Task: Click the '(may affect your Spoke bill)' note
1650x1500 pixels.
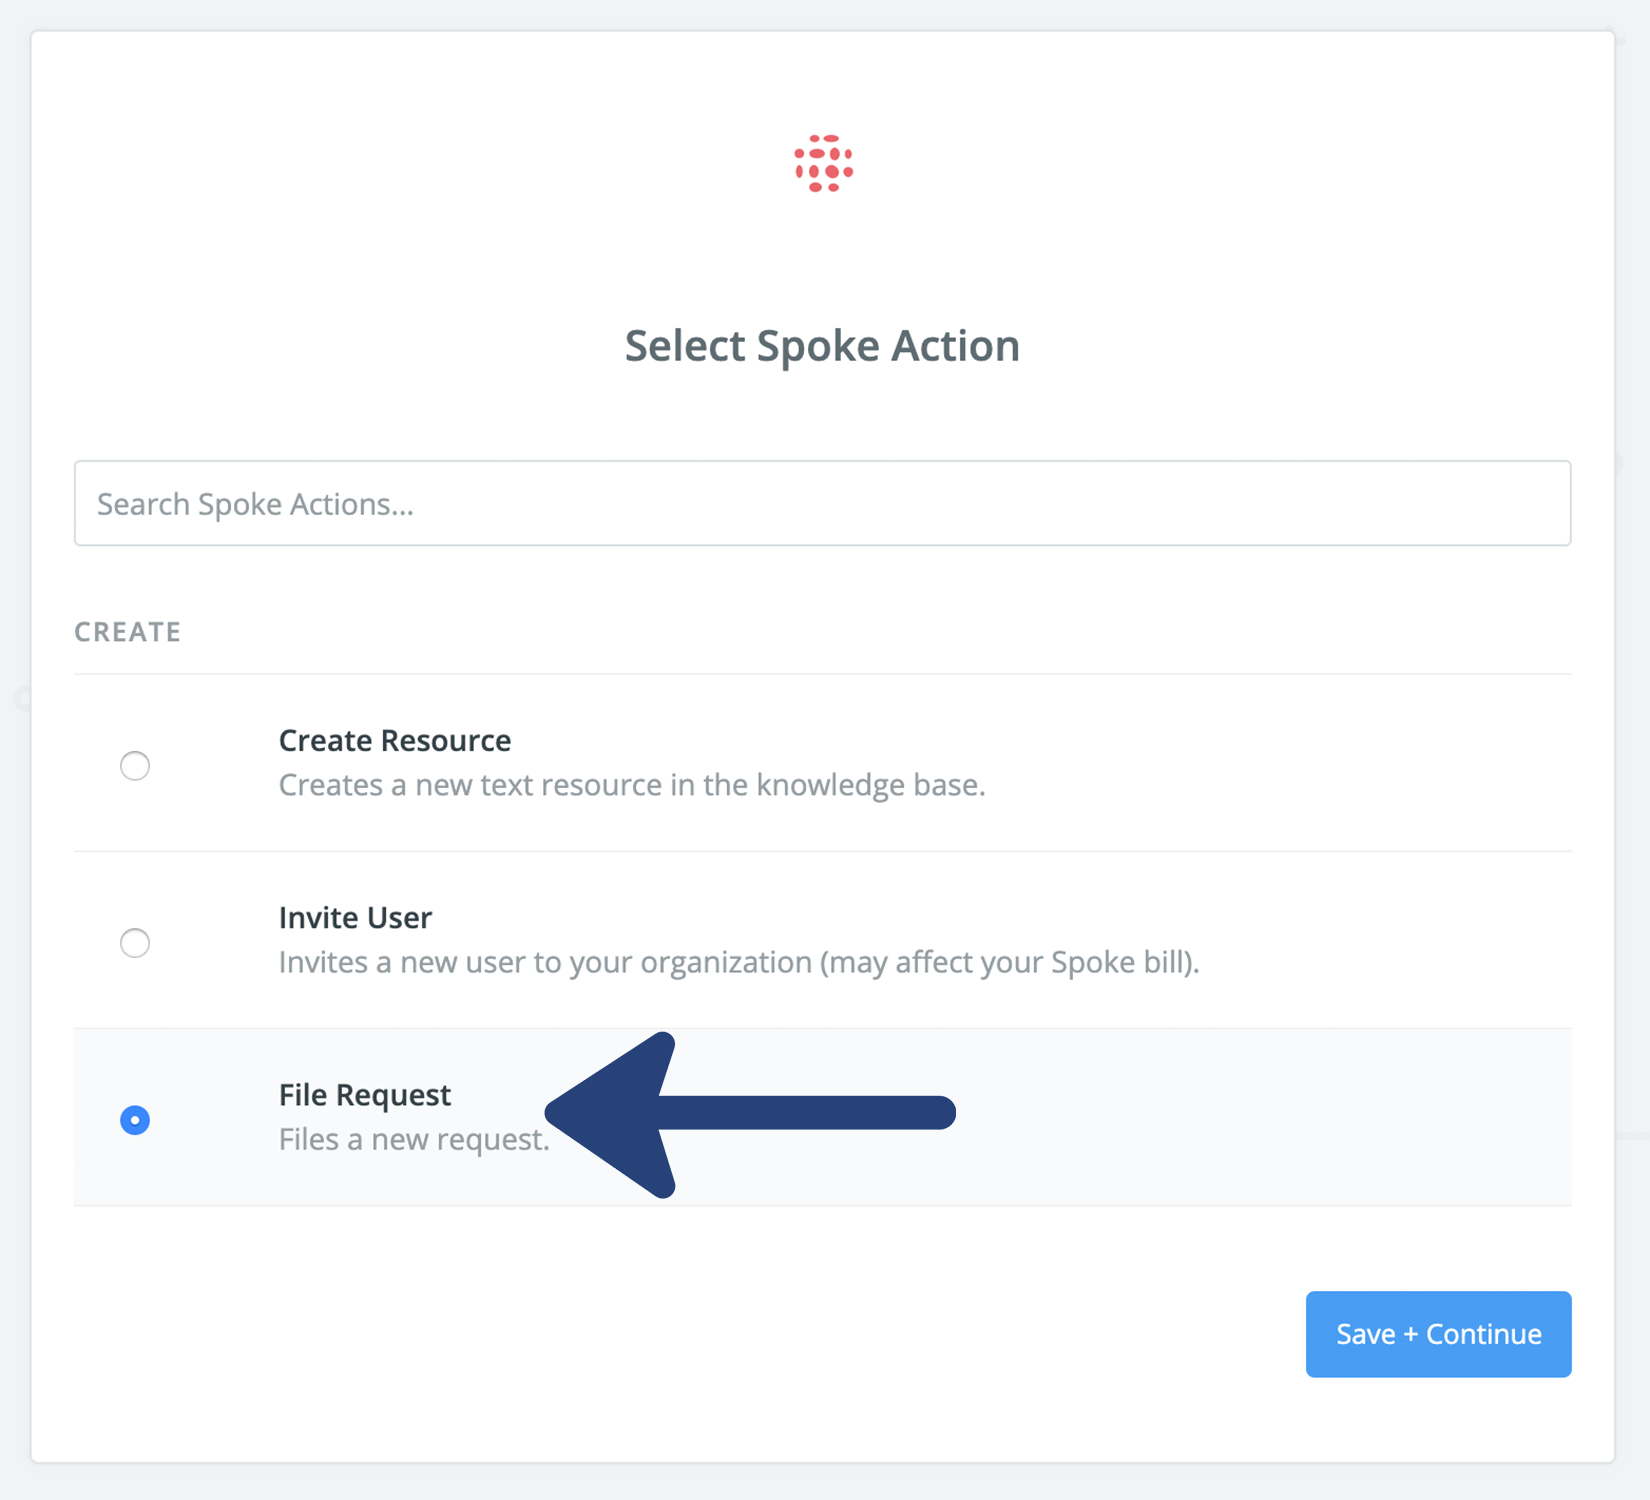Action: point(1010,962)
